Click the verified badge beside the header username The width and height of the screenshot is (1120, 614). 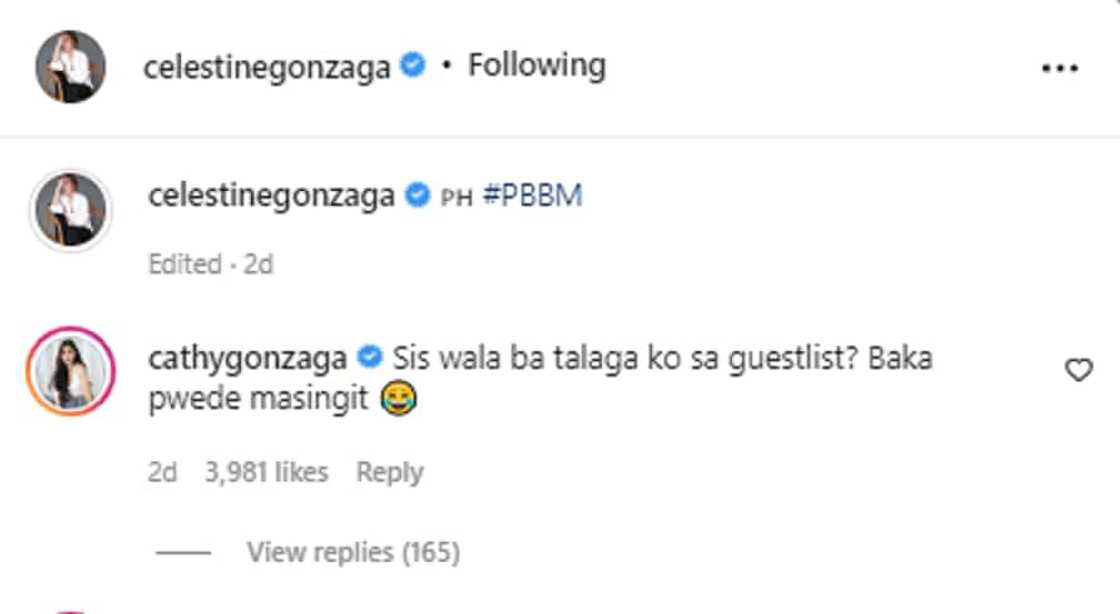tap(412, 67)
